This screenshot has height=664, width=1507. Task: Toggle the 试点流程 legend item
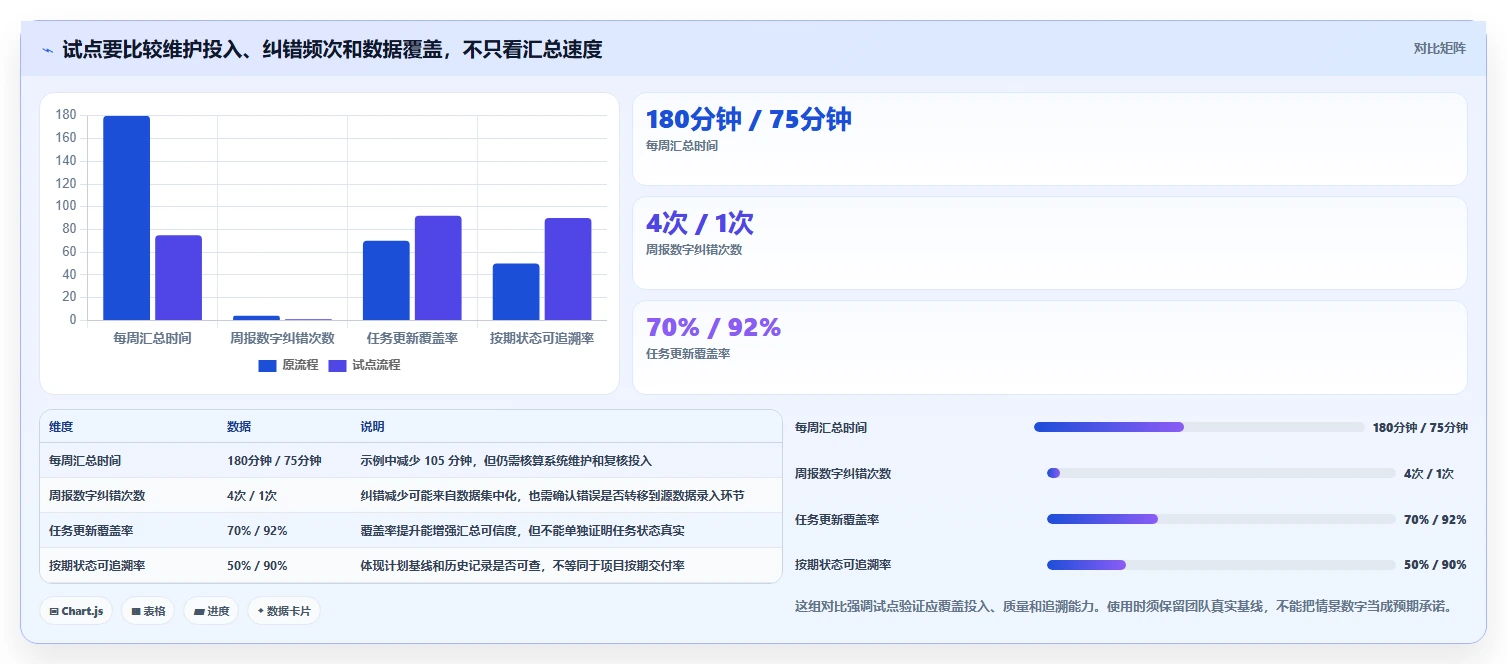pos(365,365)
